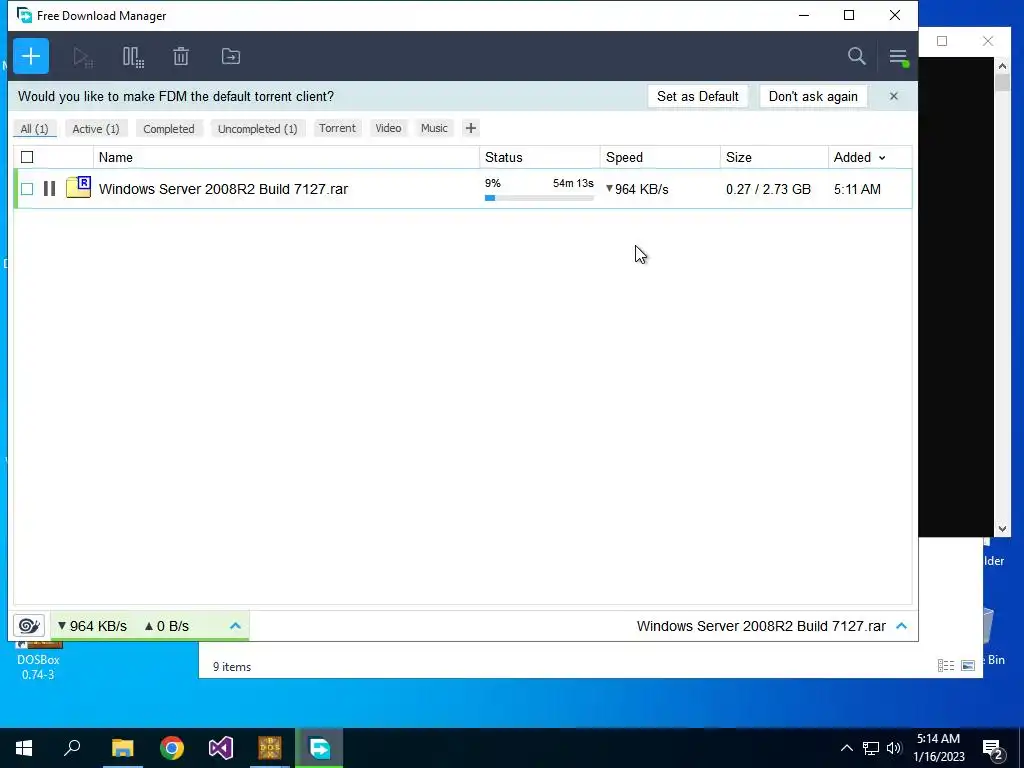Switch background Explorer window to large icons view

(968, 665)
